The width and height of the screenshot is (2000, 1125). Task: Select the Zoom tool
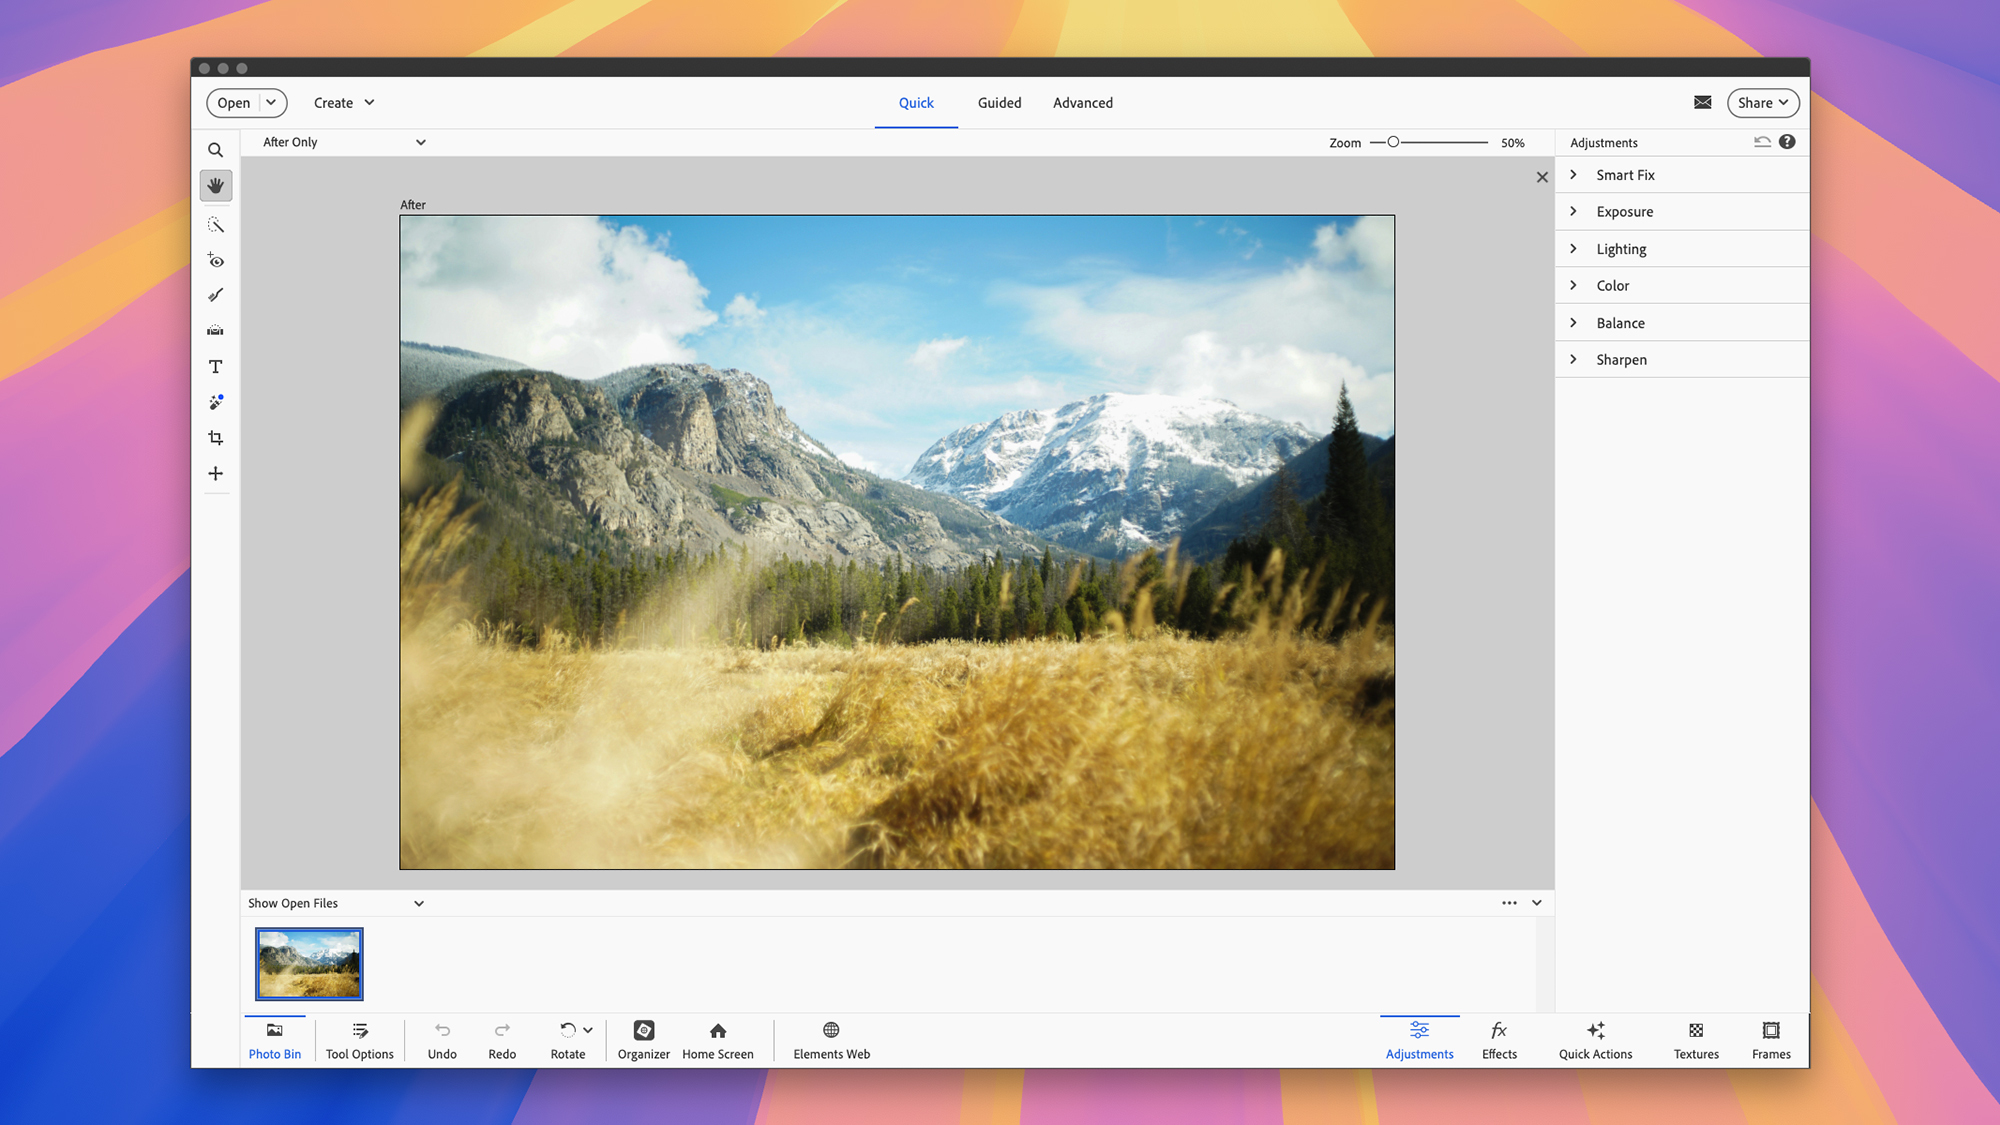[x=215, y=149]
